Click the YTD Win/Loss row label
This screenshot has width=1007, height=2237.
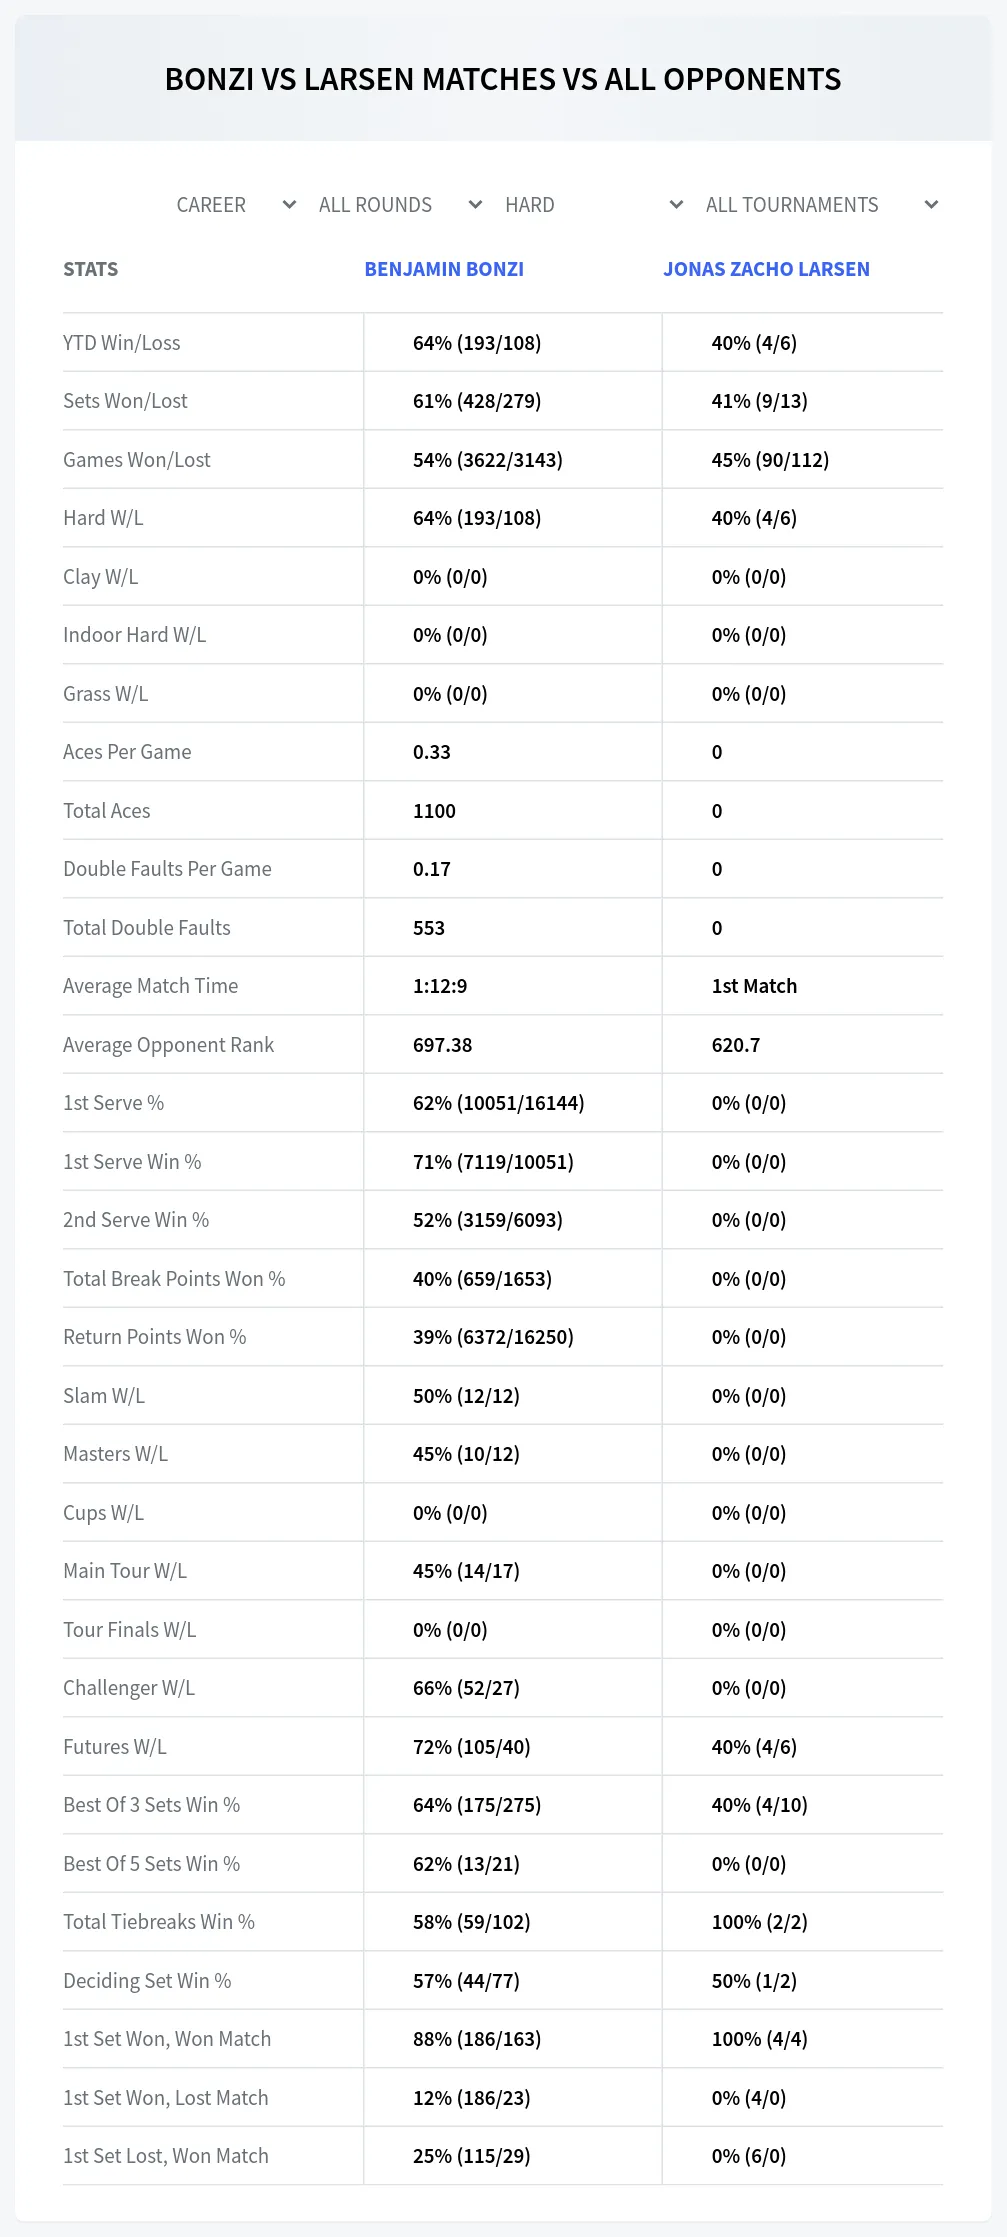122,343
